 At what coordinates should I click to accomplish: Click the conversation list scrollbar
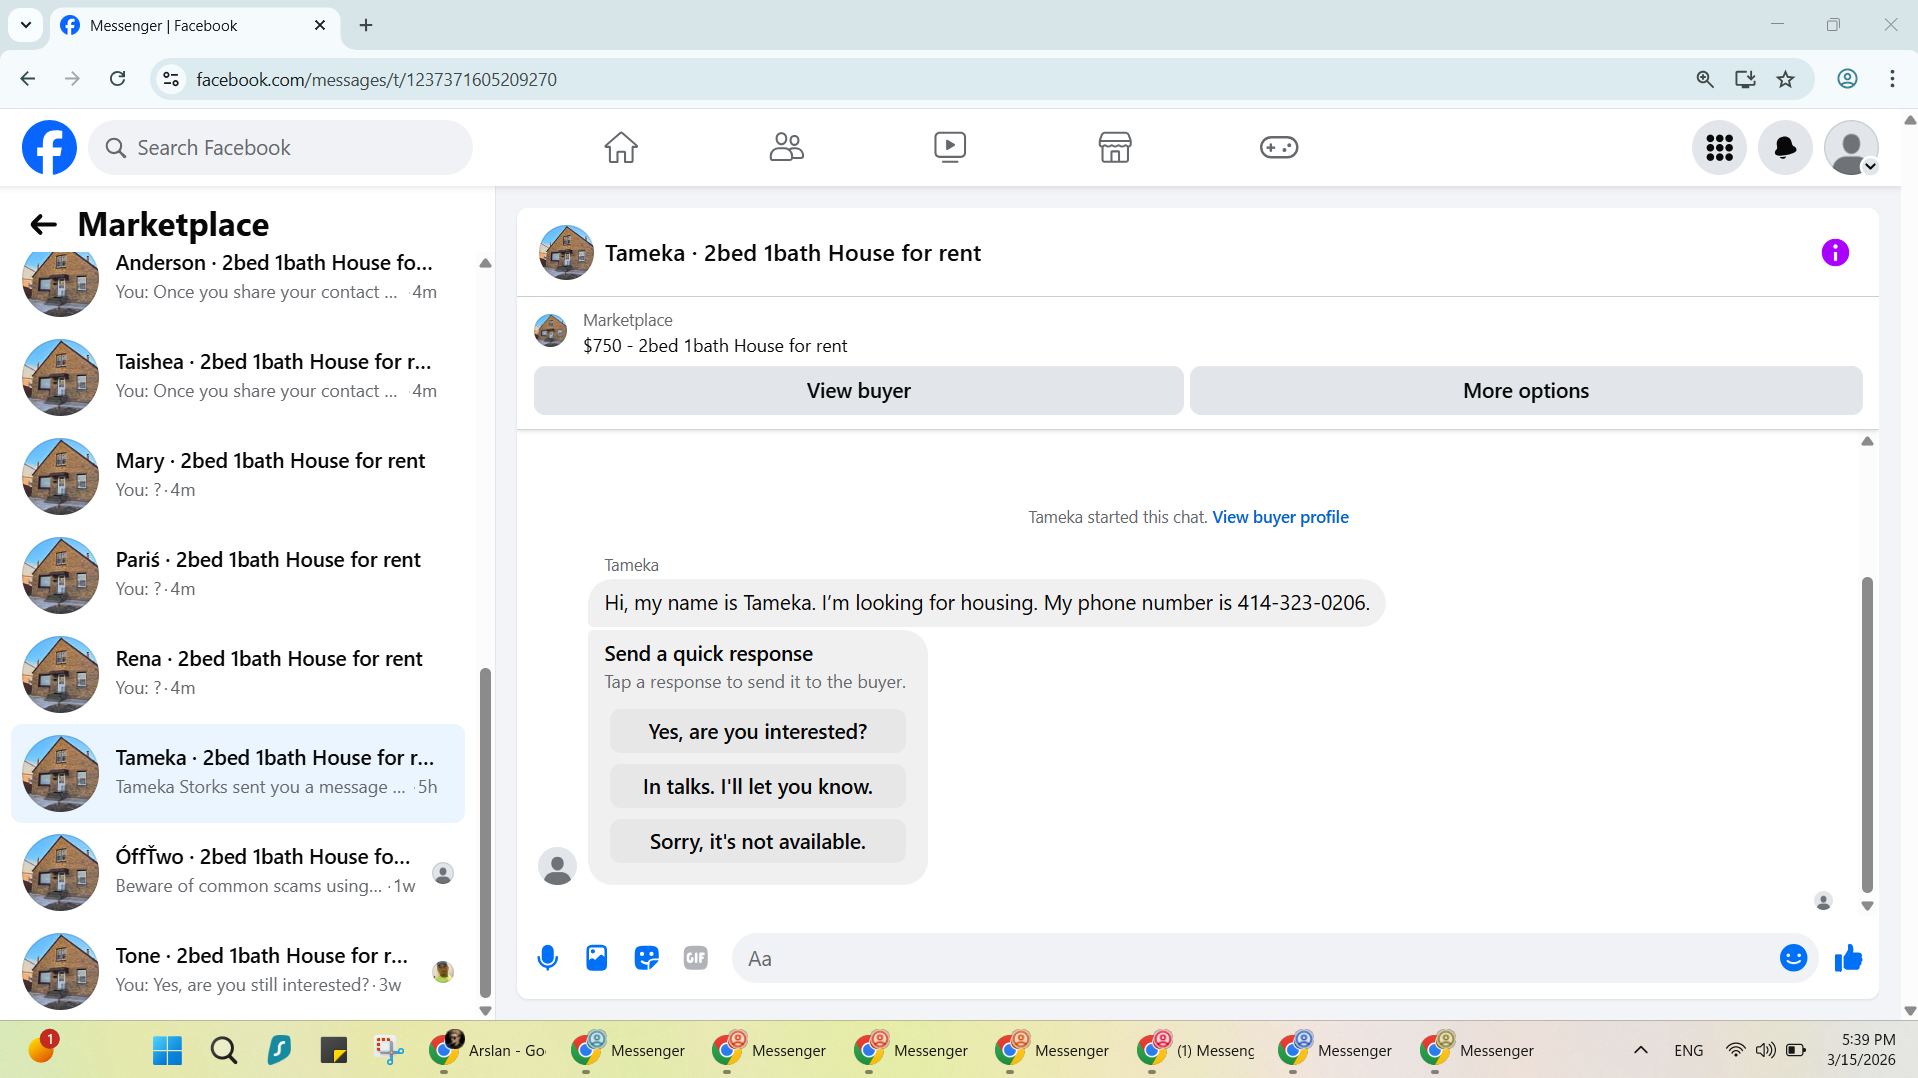(x=485, y=832)
